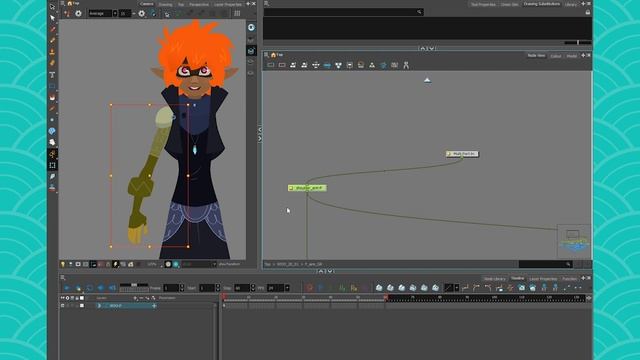
Task: Toggle the lower eye icon right of Camera view
Action: [251, 73]
